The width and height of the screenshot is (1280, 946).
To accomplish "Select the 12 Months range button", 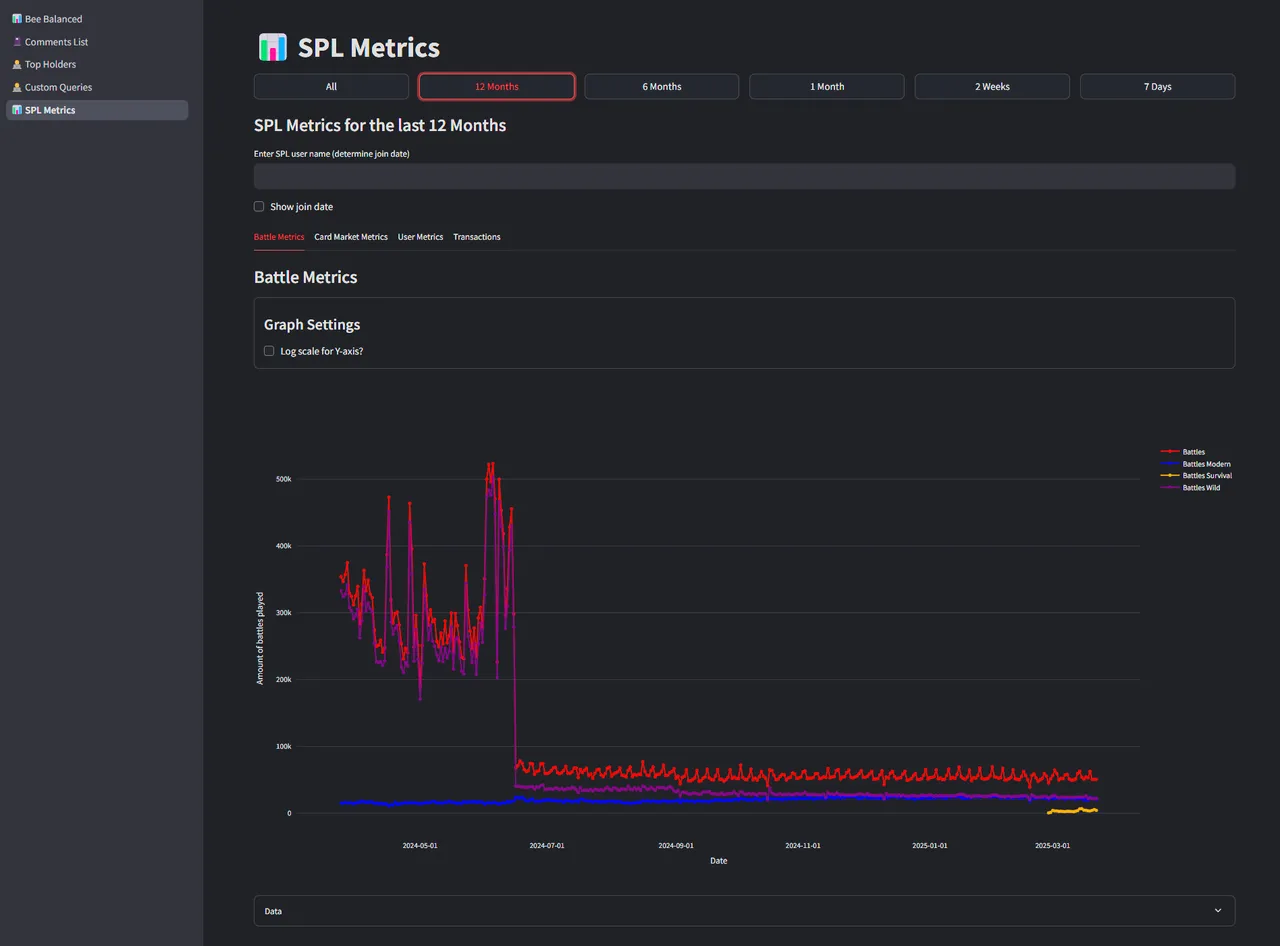I will click(496, 87).
